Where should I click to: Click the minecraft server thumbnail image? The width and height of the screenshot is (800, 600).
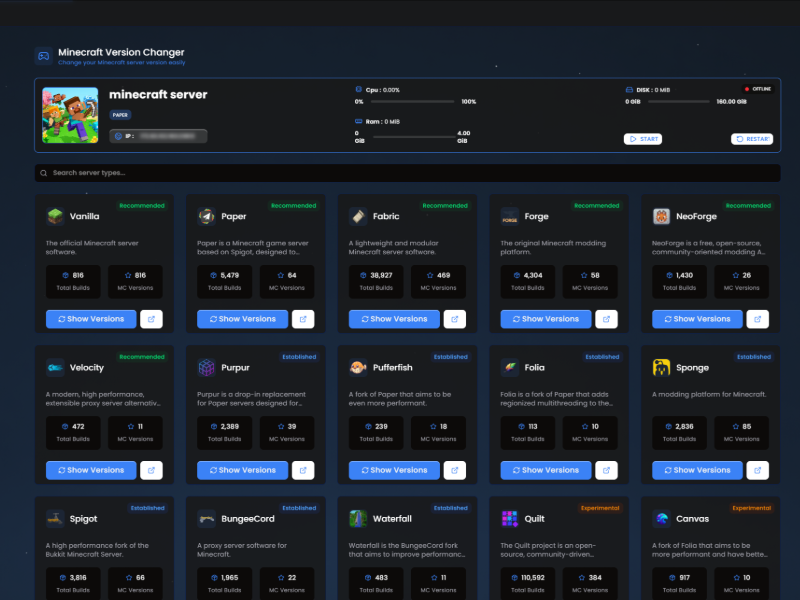[70, 115]
